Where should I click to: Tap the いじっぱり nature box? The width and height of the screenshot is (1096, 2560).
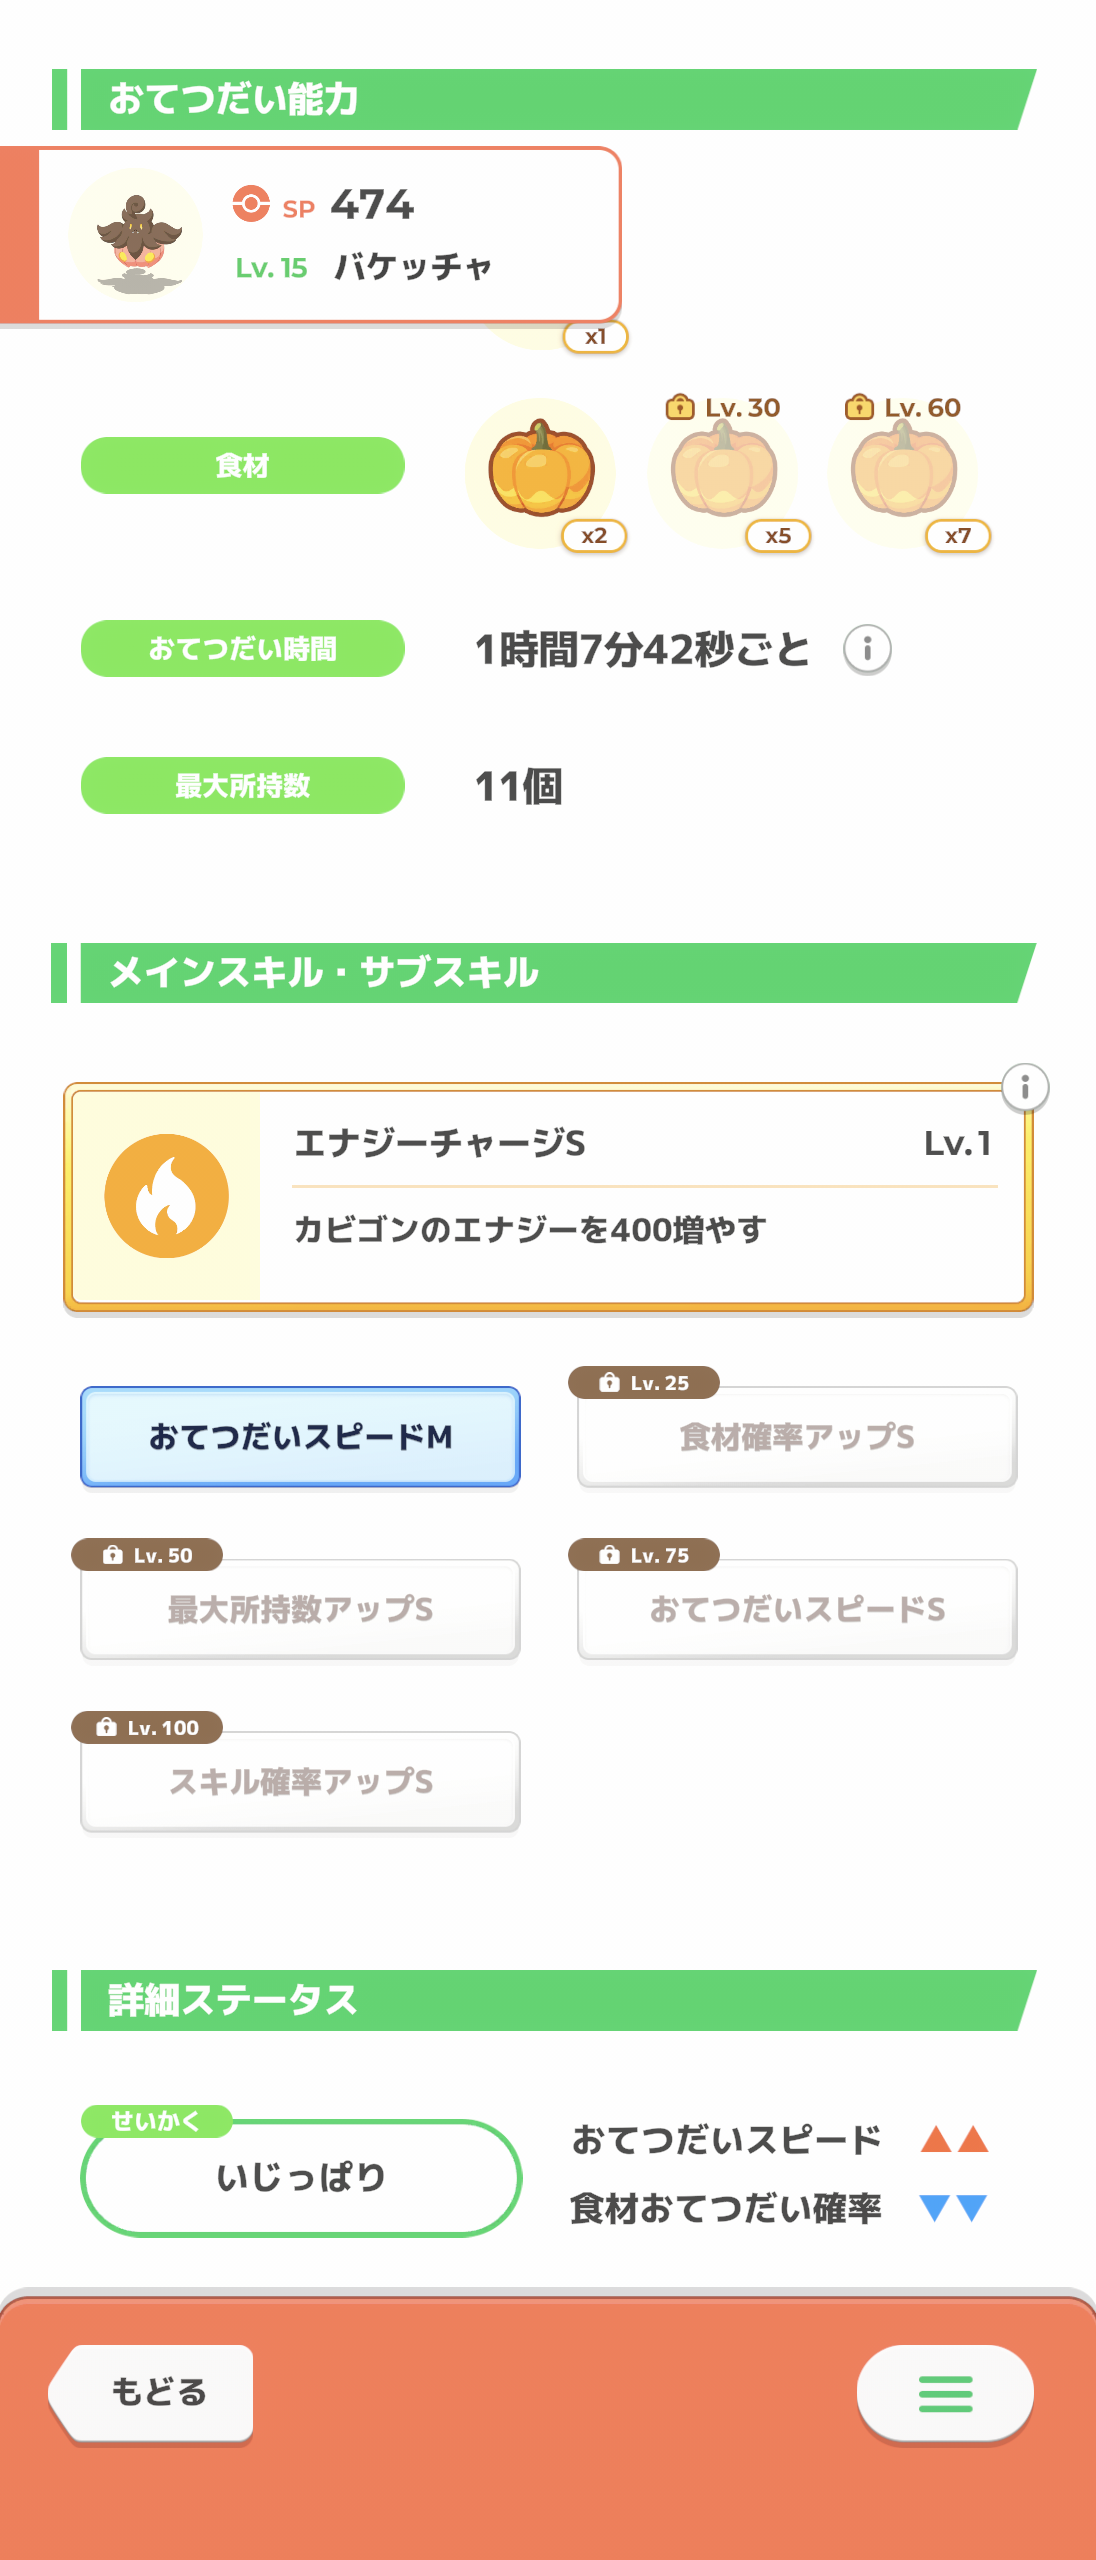[x=301, y=2177]
